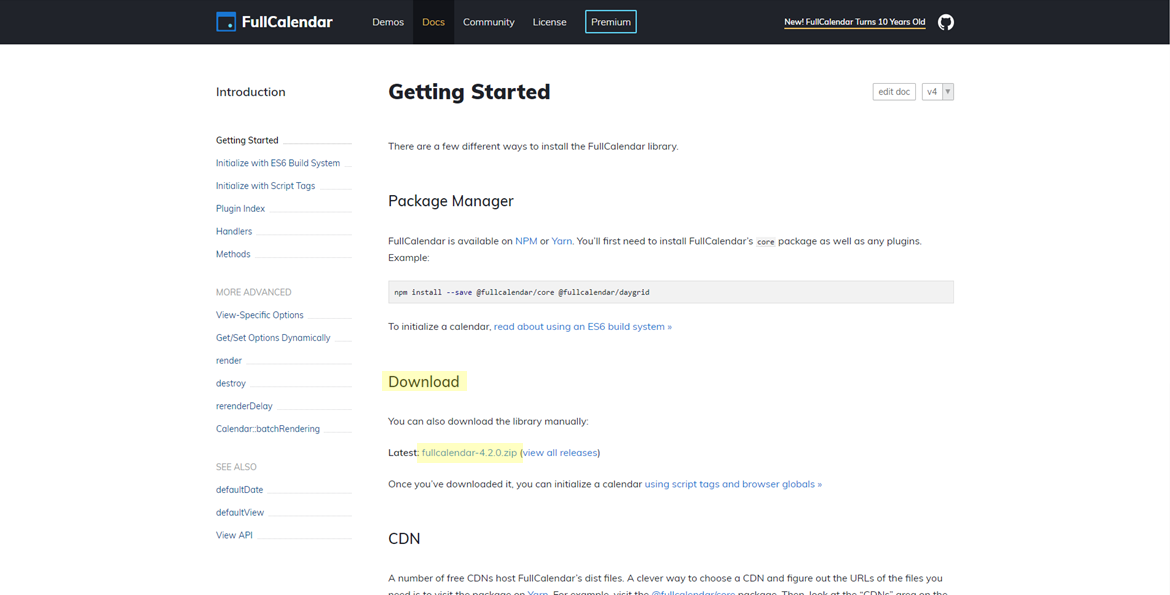Open the render docs link
The height and width of the screenshot is (595, 1170).
(229, 361)
